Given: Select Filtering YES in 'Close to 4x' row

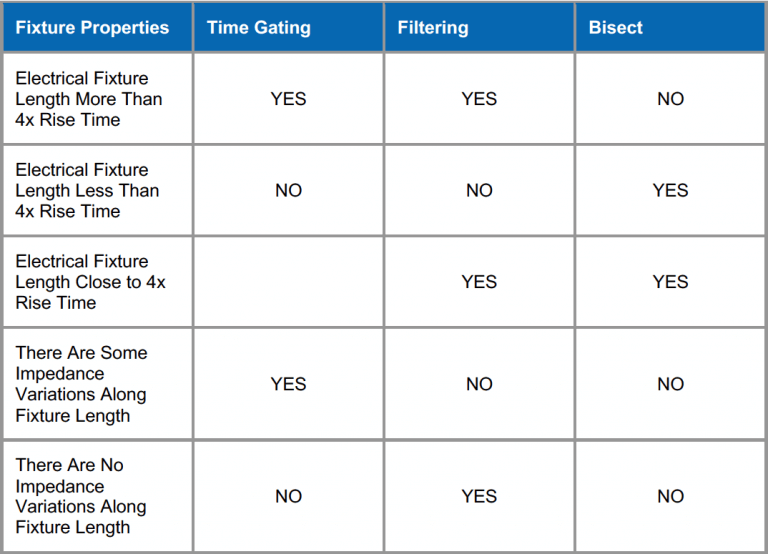Looking at the screenshot, I should coord(479,282).
